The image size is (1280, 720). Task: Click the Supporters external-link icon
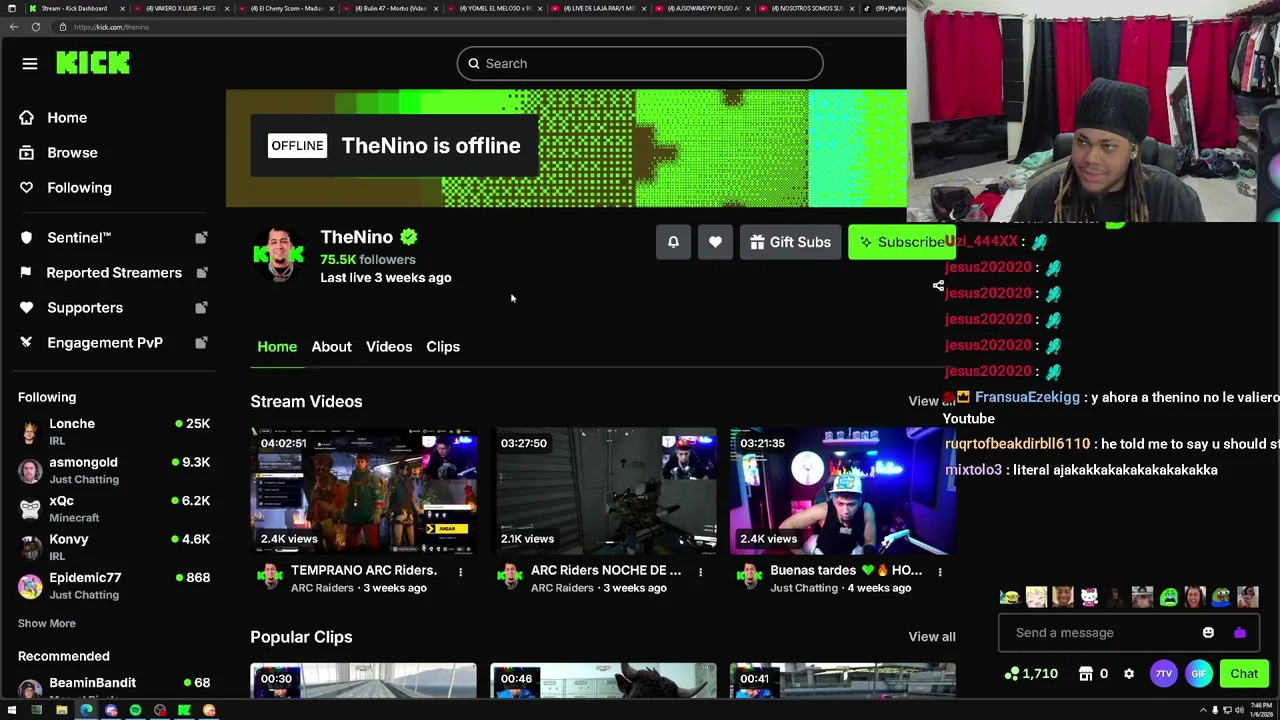(201, 307)
